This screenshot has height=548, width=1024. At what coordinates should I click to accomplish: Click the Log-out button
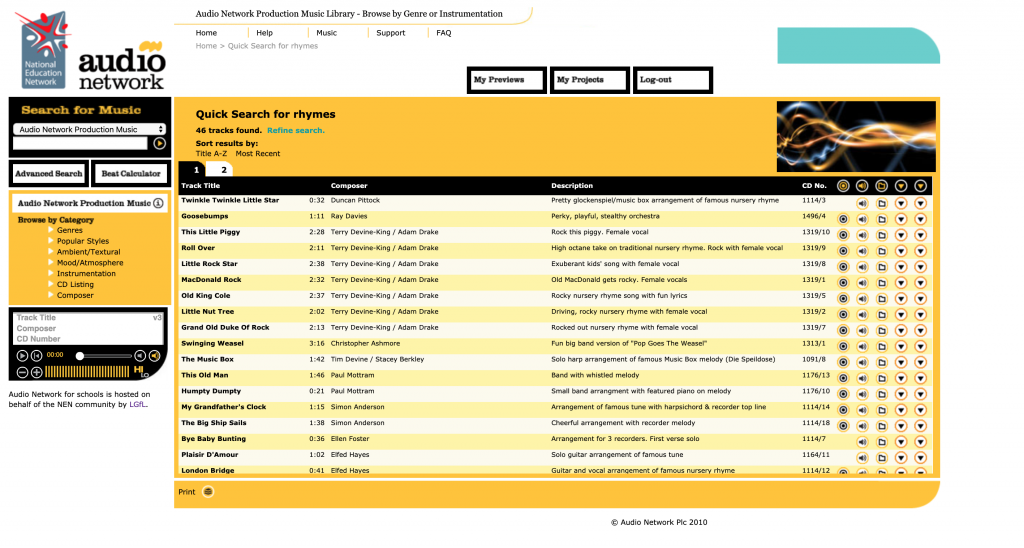pos(673,80)
